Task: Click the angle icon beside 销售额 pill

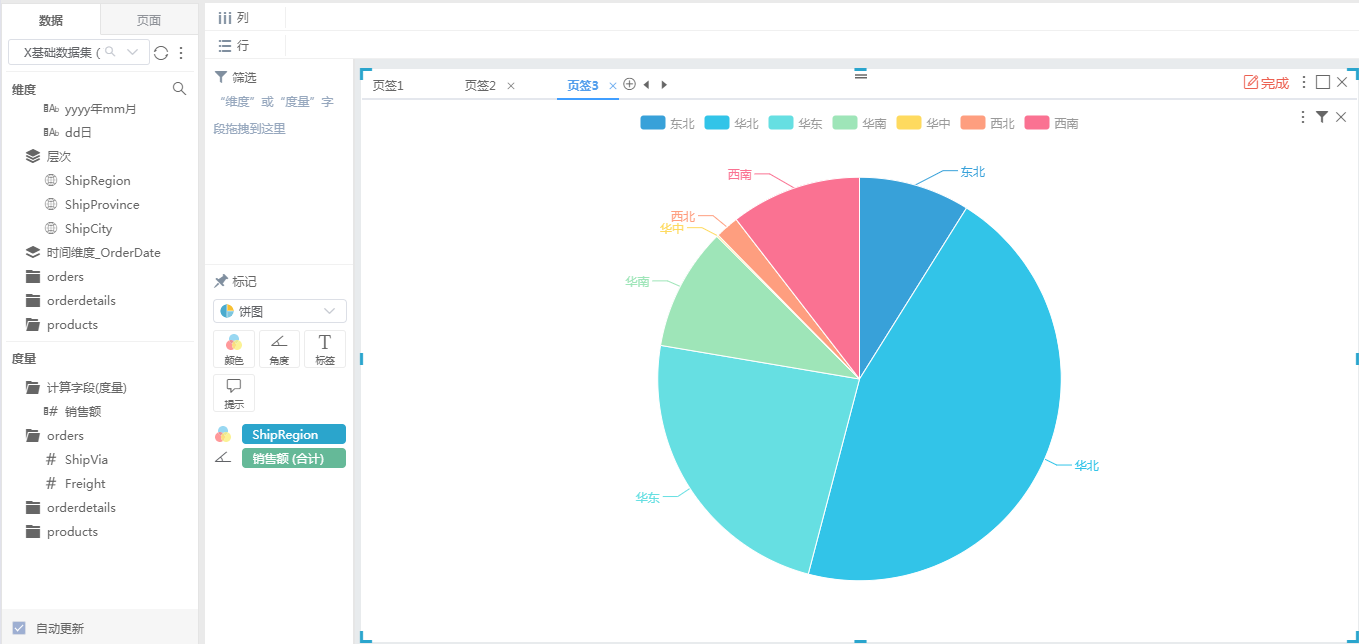Action: tap(223, 458)
